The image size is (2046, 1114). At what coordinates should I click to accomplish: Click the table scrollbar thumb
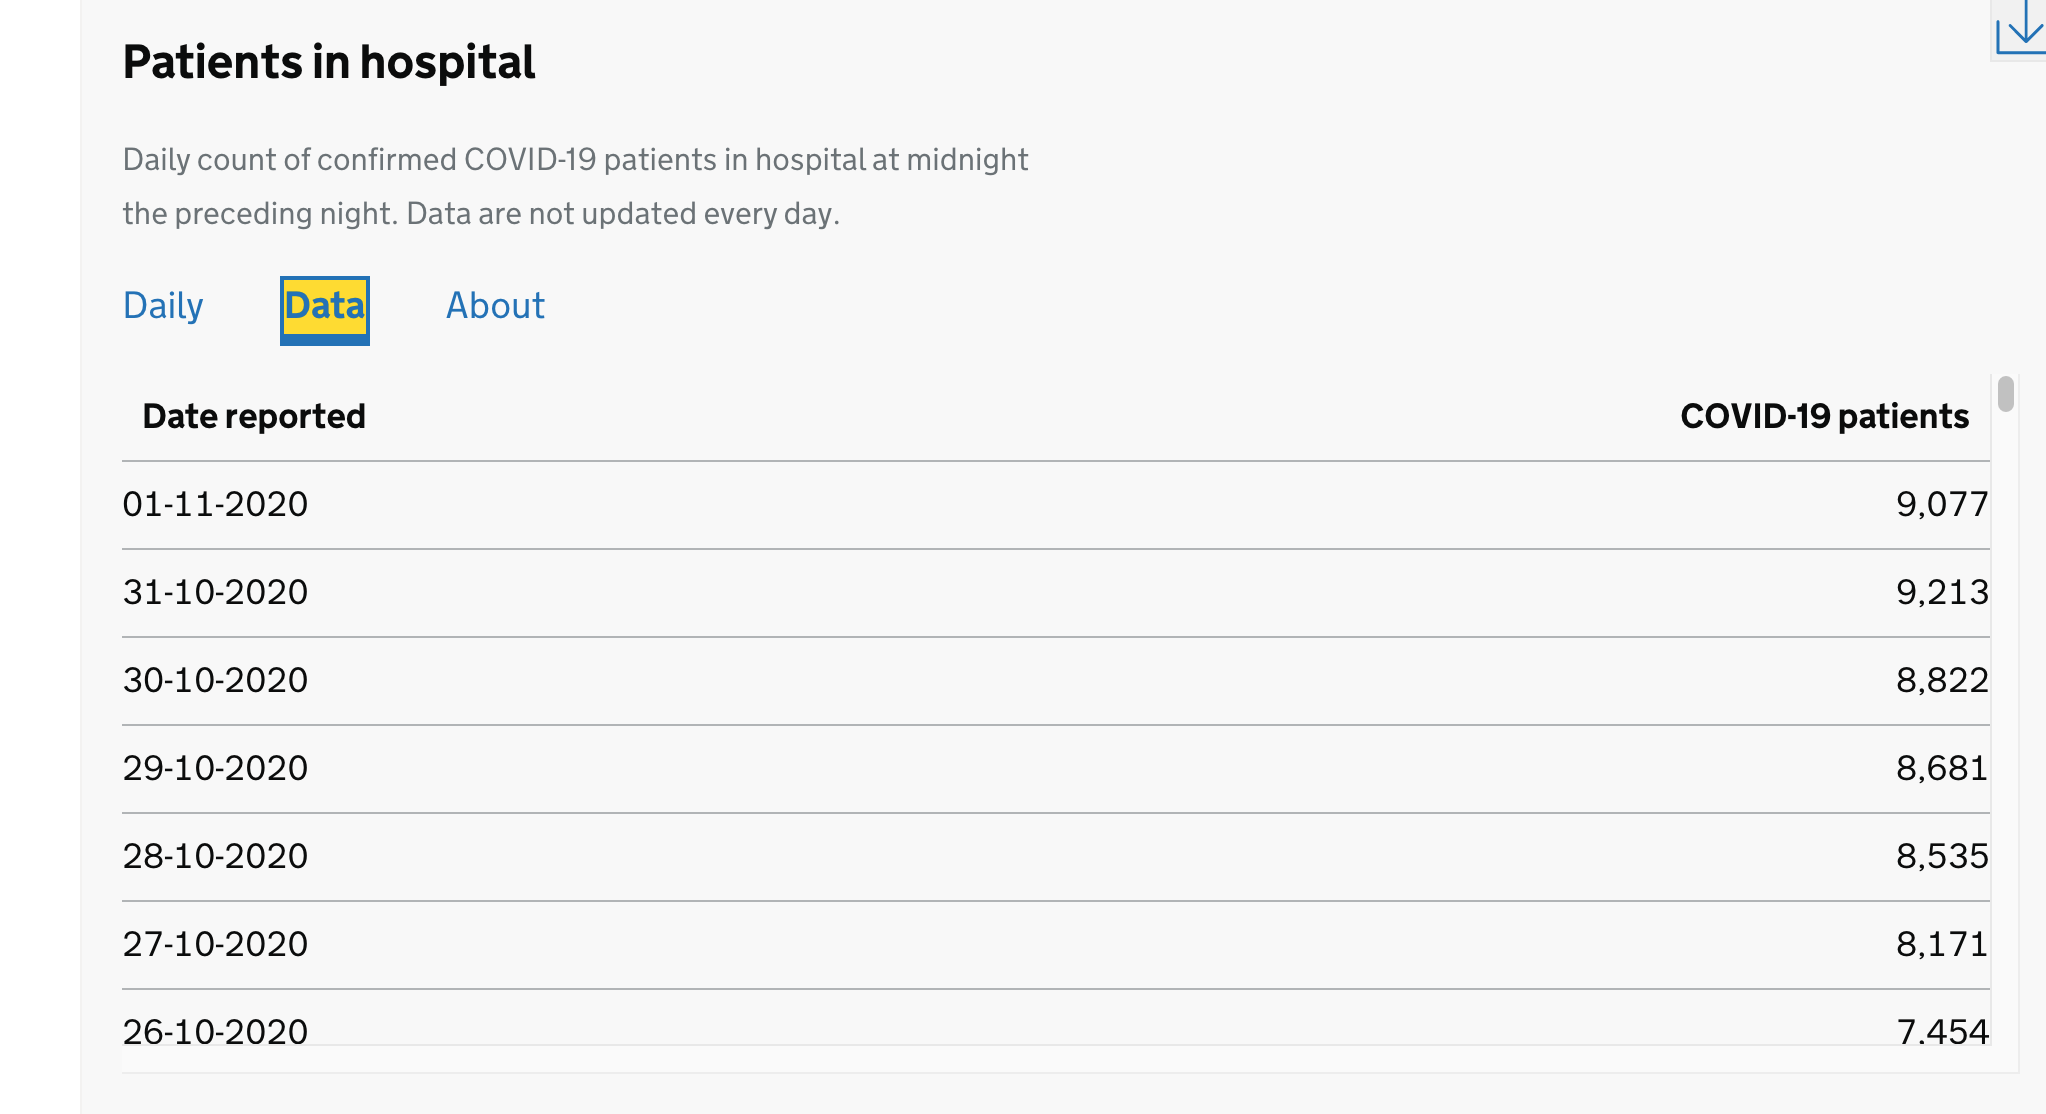point(2005,394)
